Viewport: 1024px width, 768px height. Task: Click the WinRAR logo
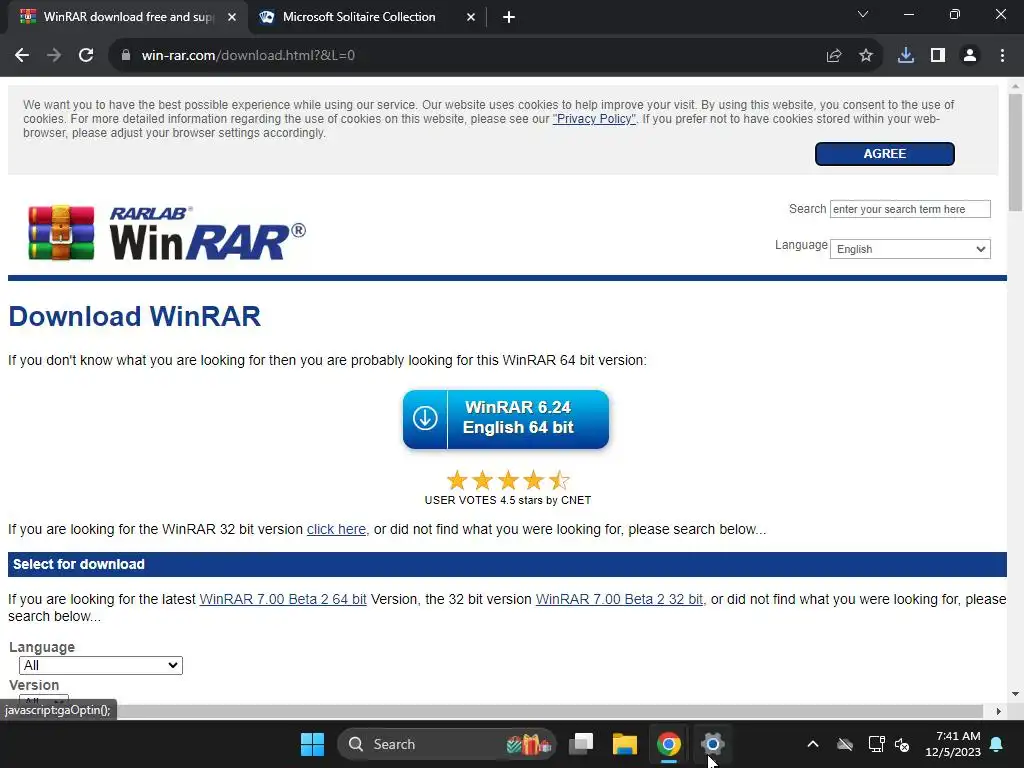[x=167, y=232]
